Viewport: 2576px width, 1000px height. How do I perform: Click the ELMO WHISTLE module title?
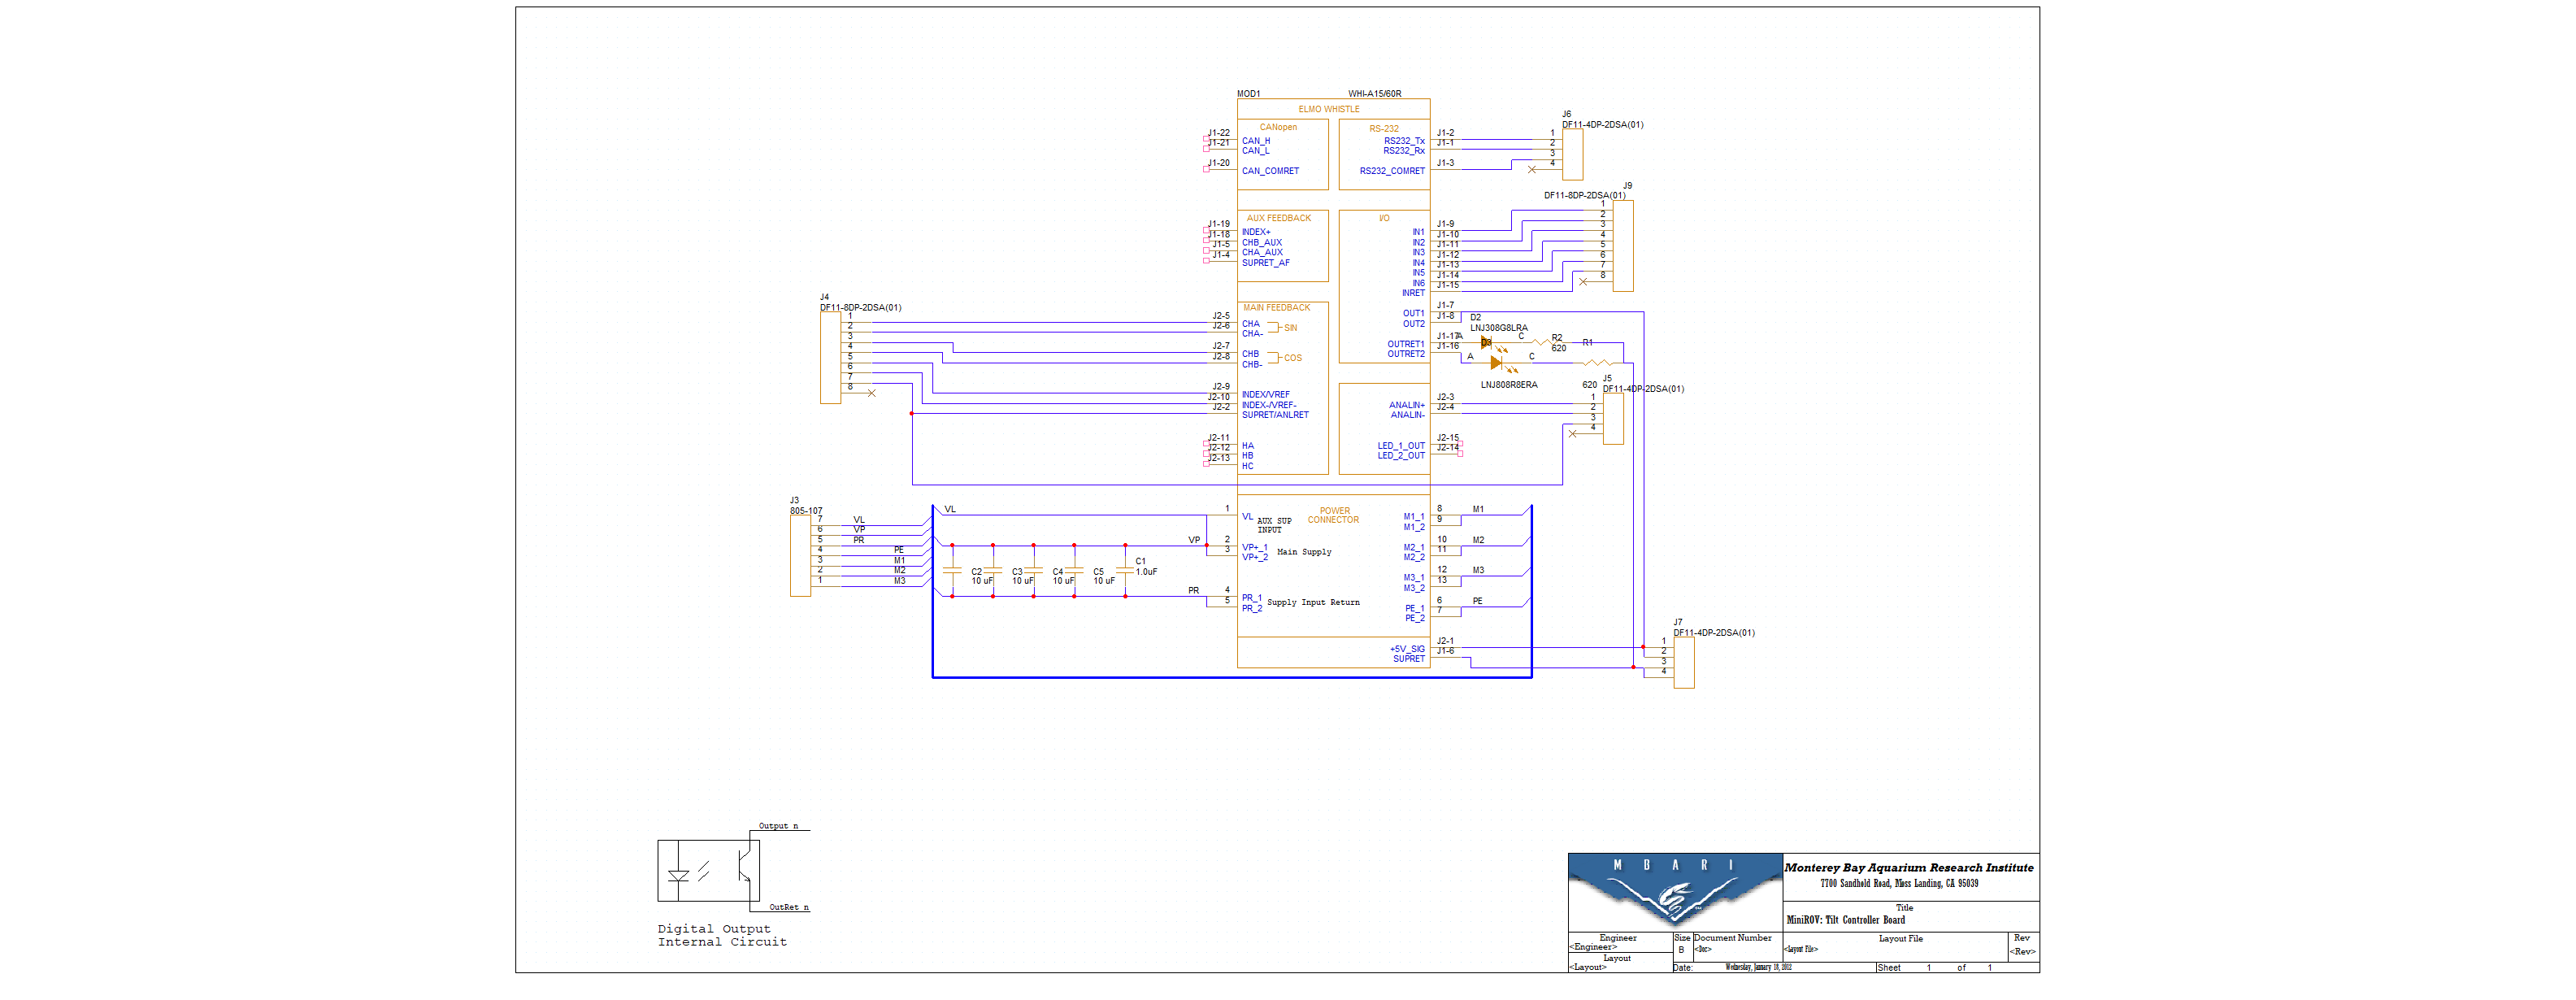point(1329,109)
